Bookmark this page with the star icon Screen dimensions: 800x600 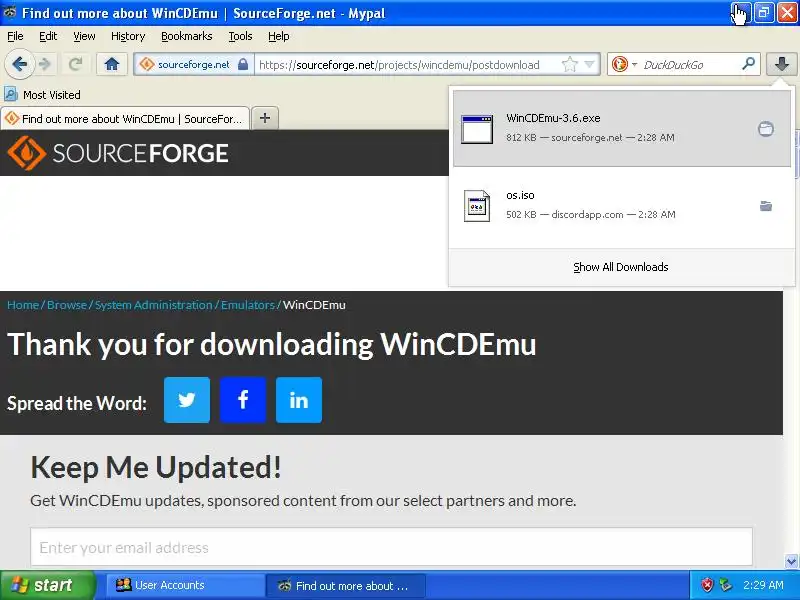[569, 64]
